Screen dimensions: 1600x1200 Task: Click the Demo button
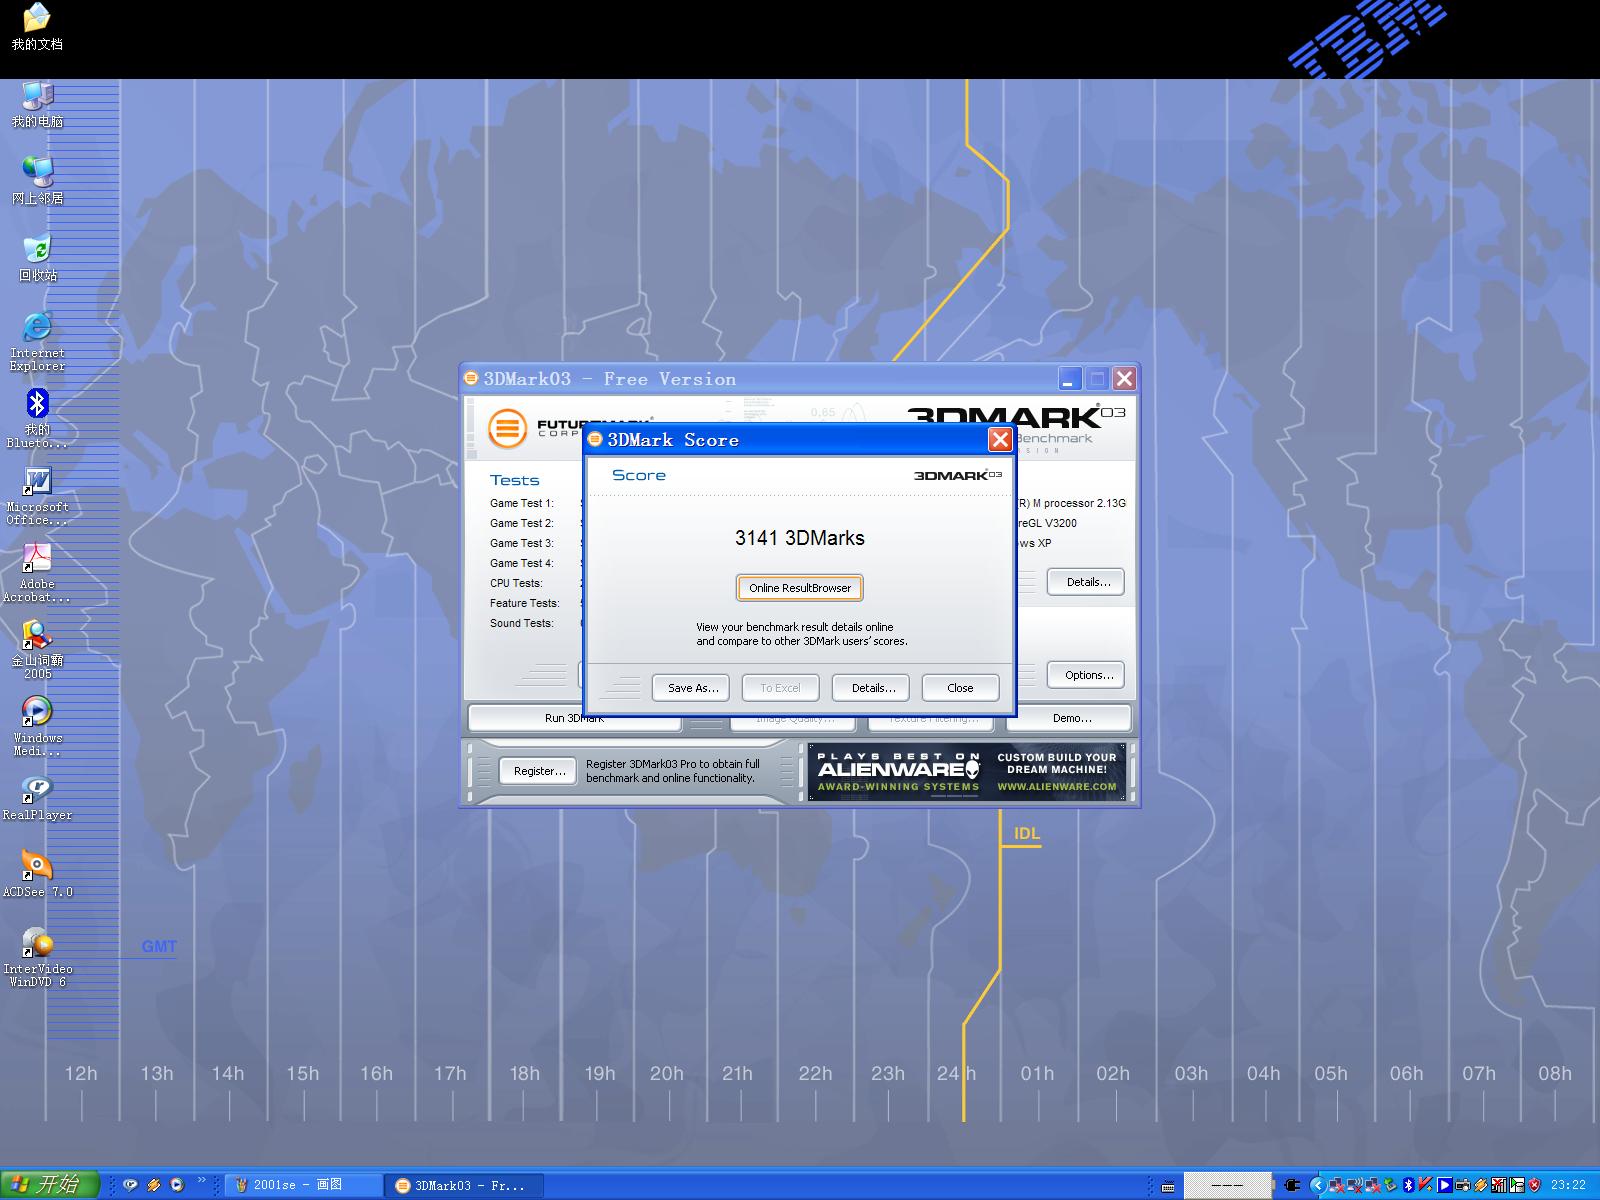1072,718
